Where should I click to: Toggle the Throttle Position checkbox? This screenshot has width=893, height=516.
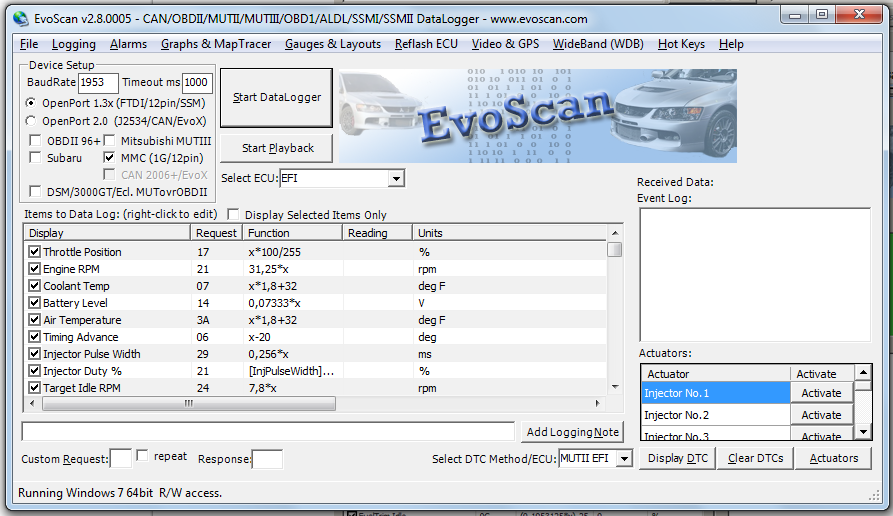pos(35,252)
